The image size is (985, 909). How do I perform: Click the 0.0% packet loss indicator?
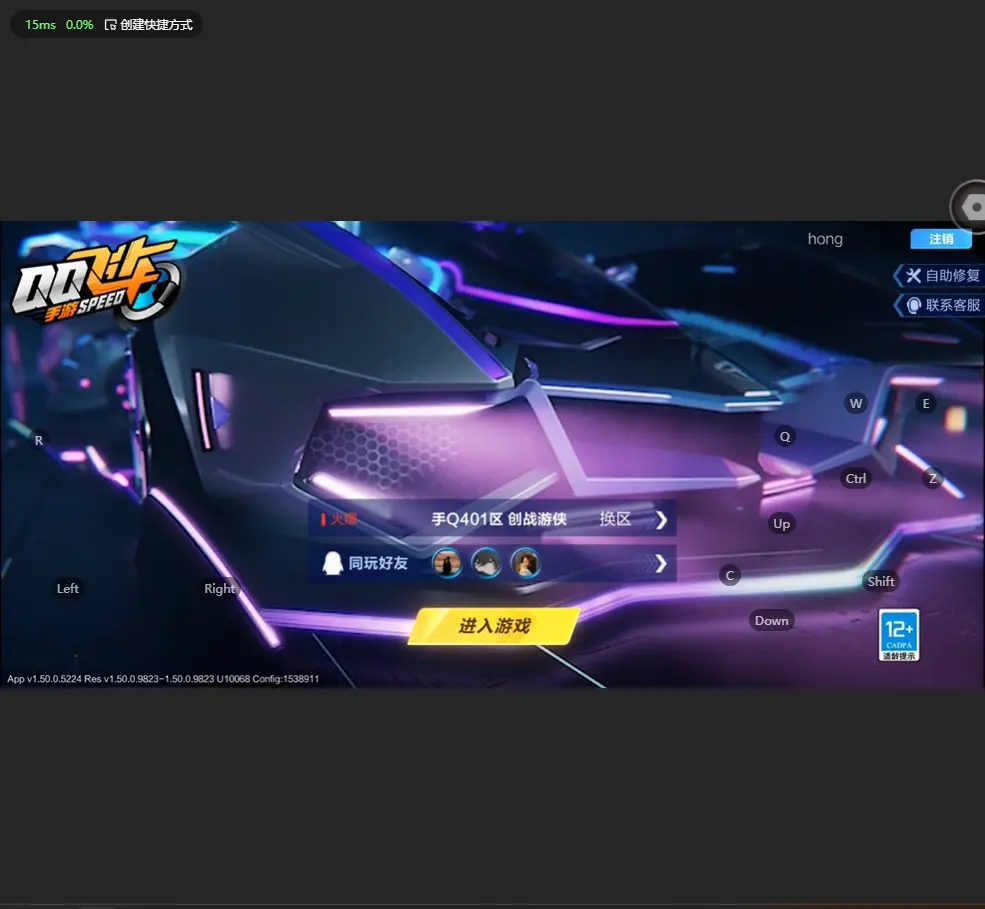(79, 24)
